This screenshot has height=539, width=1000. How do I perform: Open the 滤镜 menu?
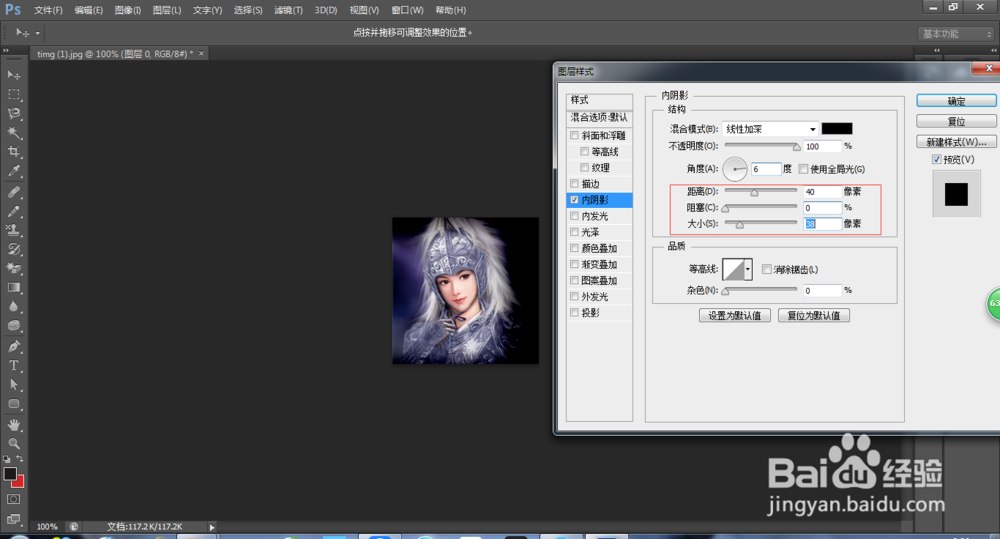point(288,10)
